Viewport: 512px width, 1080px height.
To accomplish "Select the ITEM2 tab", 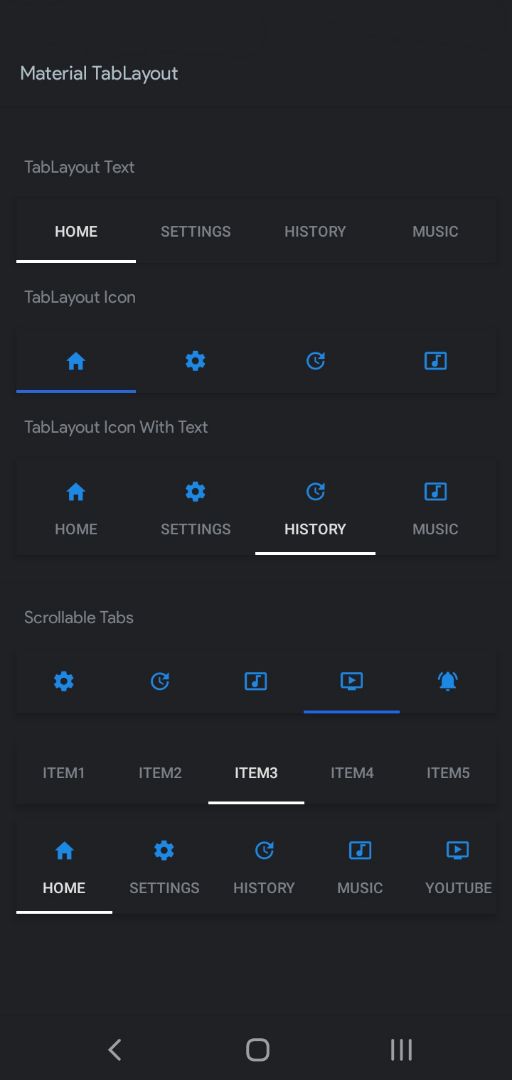I will point(160,773).
